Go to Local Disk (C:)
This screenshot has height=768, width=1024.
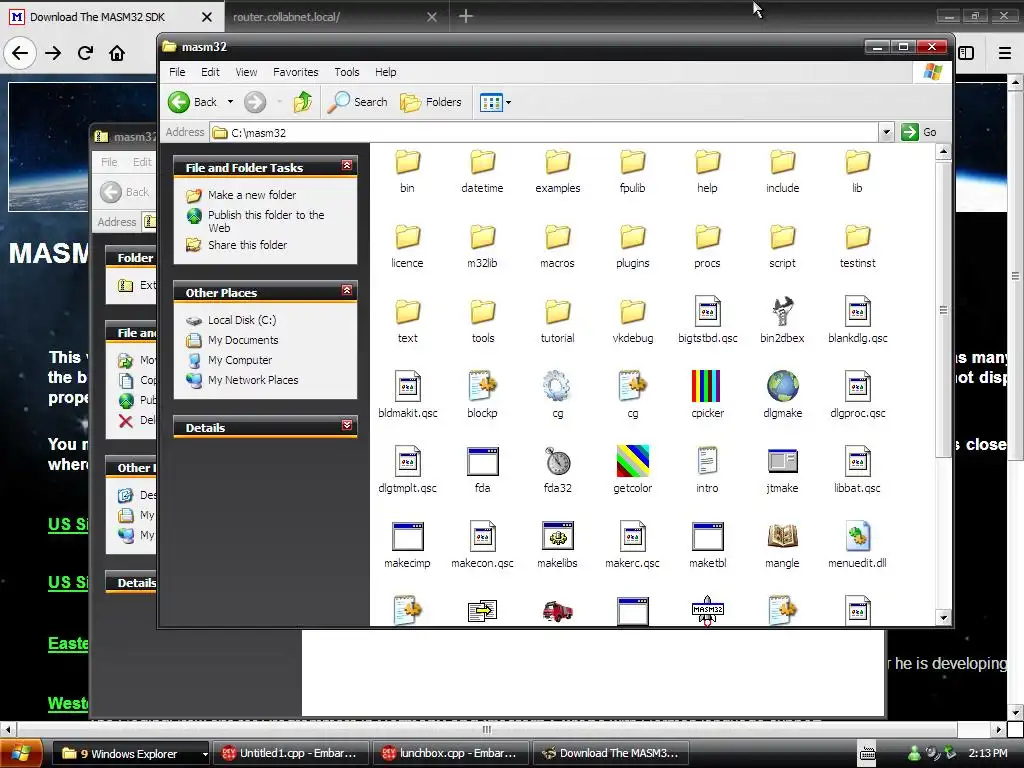tap(242, 320)
